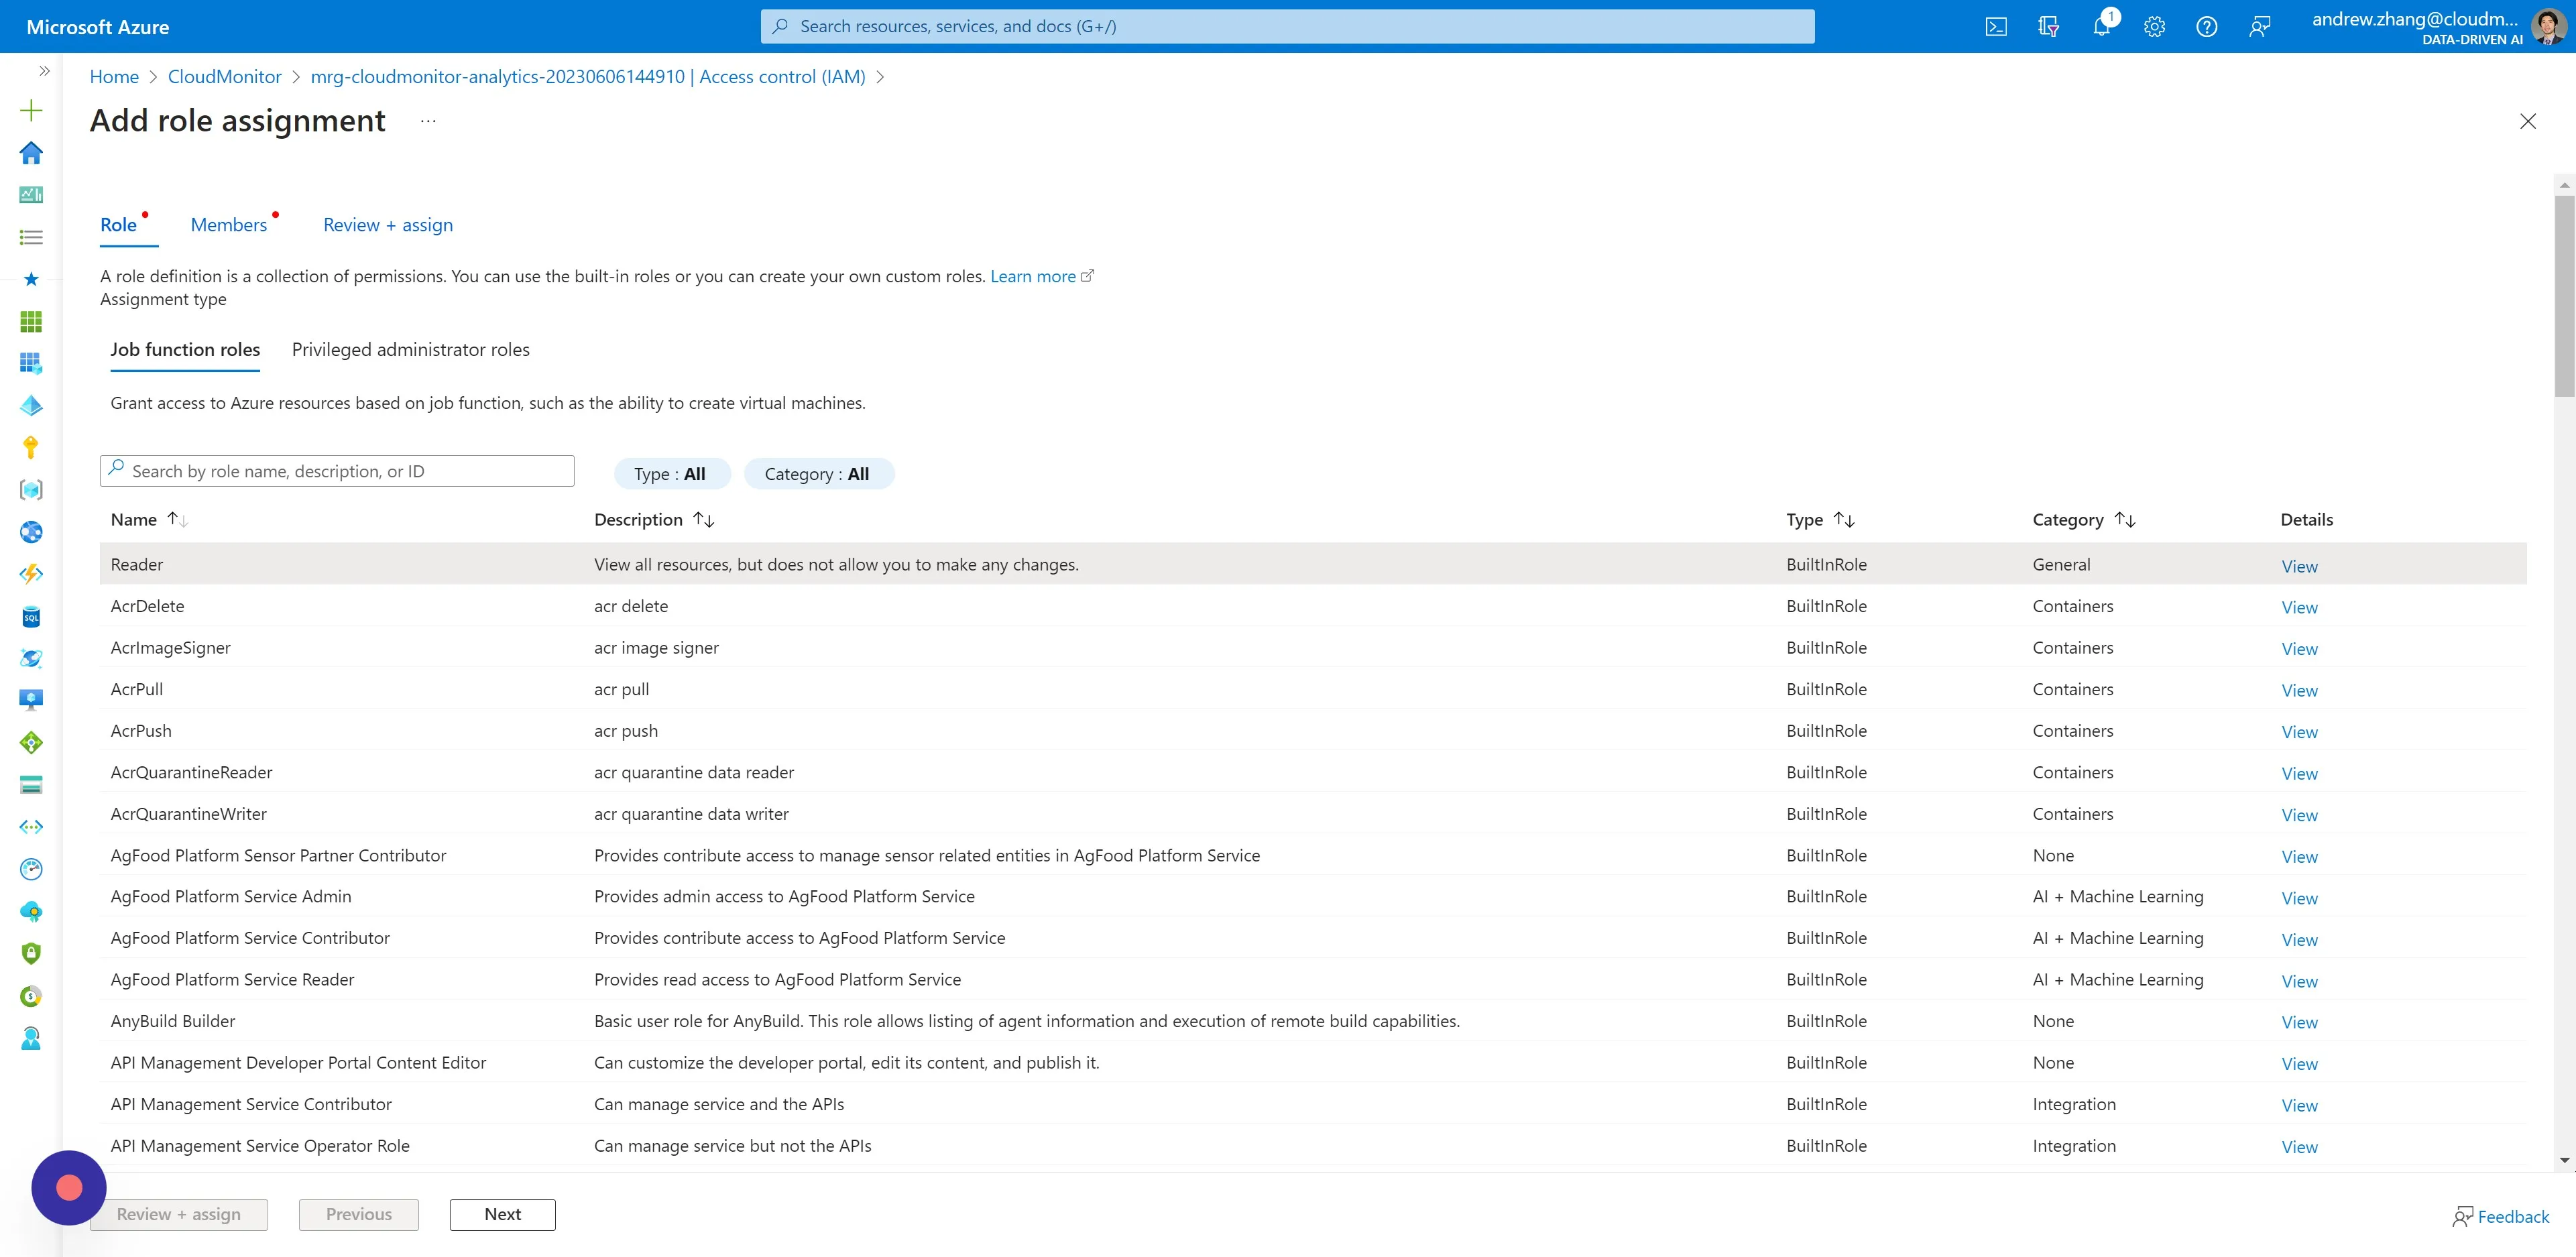The height and width of the screenshot is (1257, 2576).
Task: Open Favorites star icon in sidebar
Action: click(31, 279)
